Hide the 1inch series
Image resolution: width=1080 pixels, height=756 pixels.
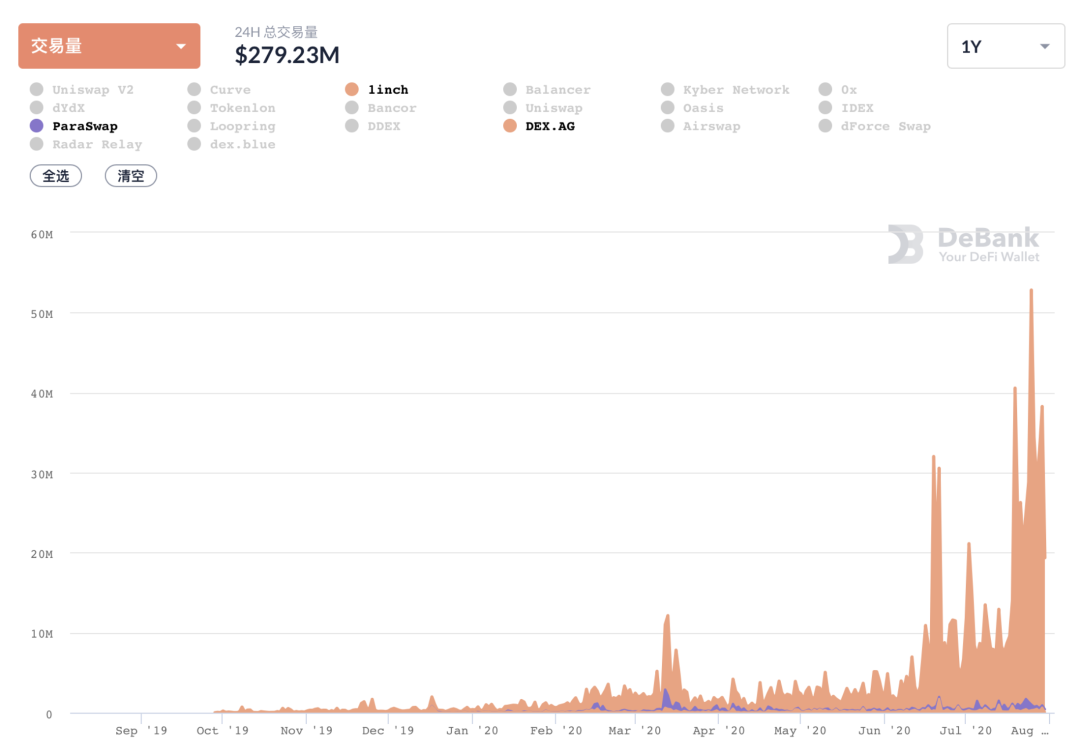(x=377, y=90)
